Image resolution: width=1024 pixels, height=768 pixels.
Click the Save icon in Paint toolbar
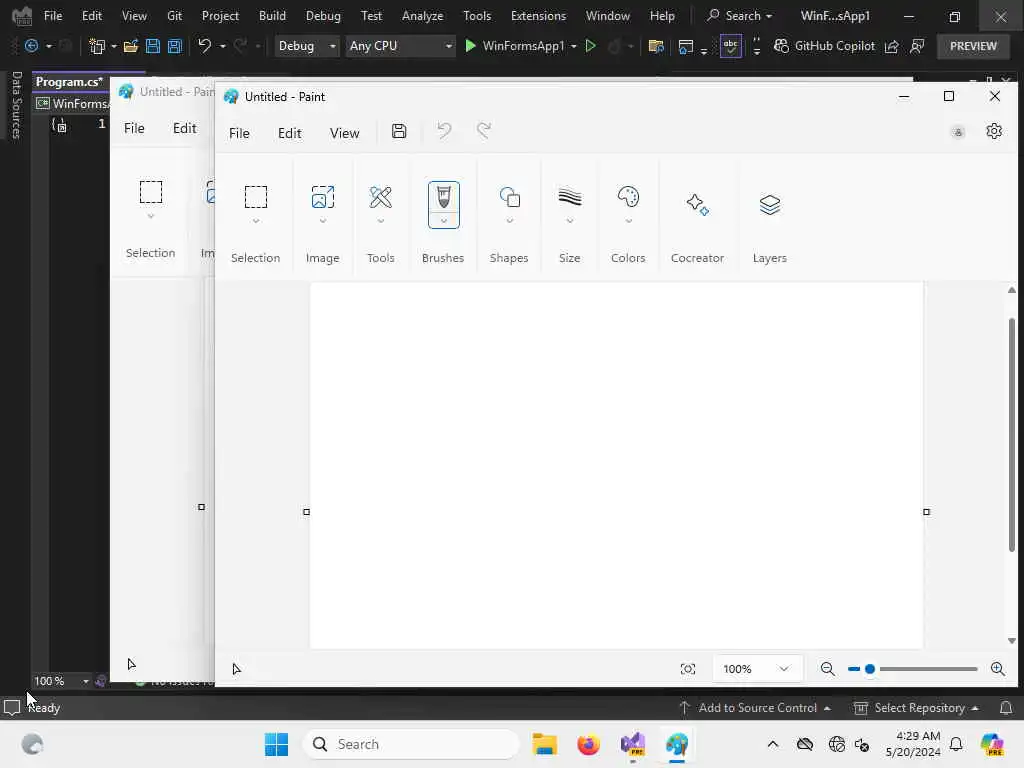point(399,131)
